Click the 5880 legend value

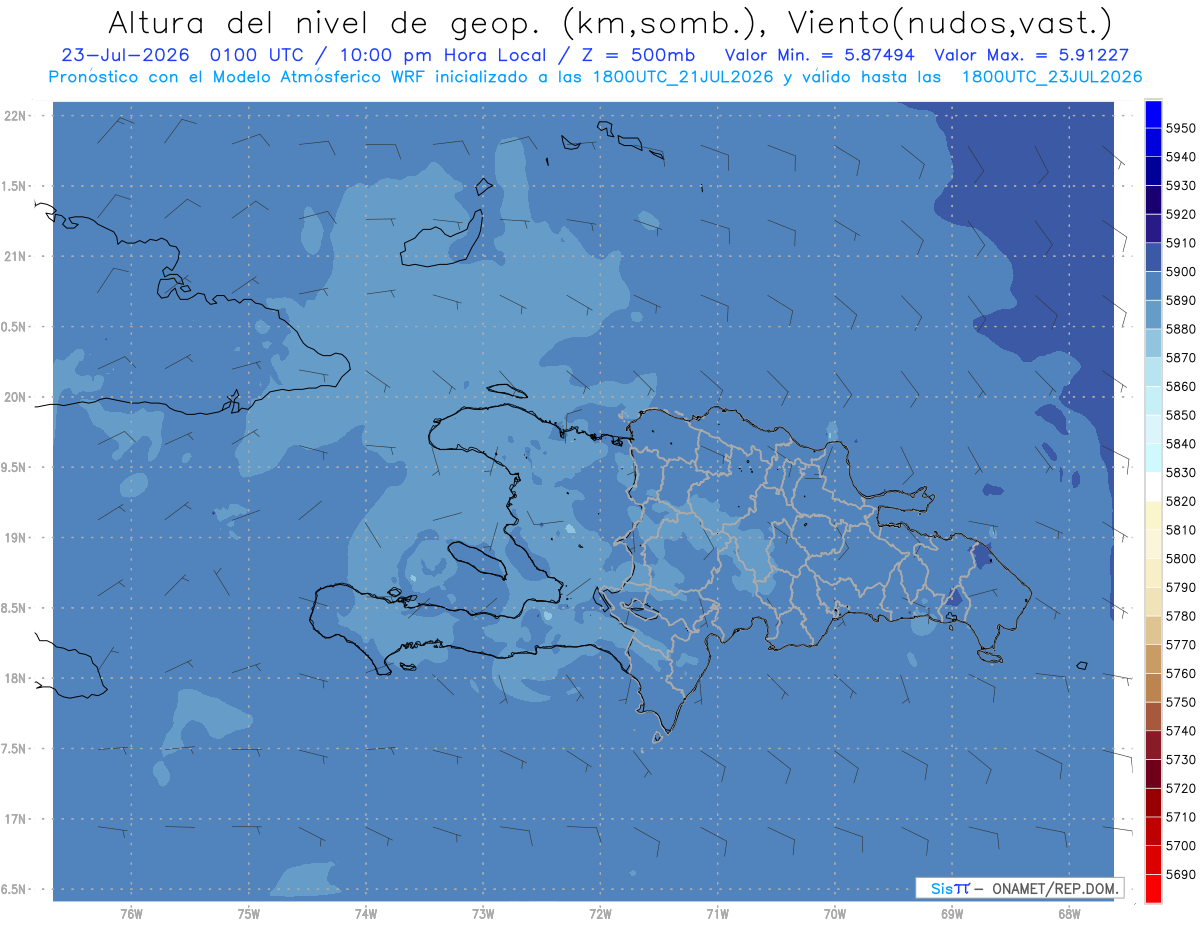pyautogui.click(x=1181, y=329)
